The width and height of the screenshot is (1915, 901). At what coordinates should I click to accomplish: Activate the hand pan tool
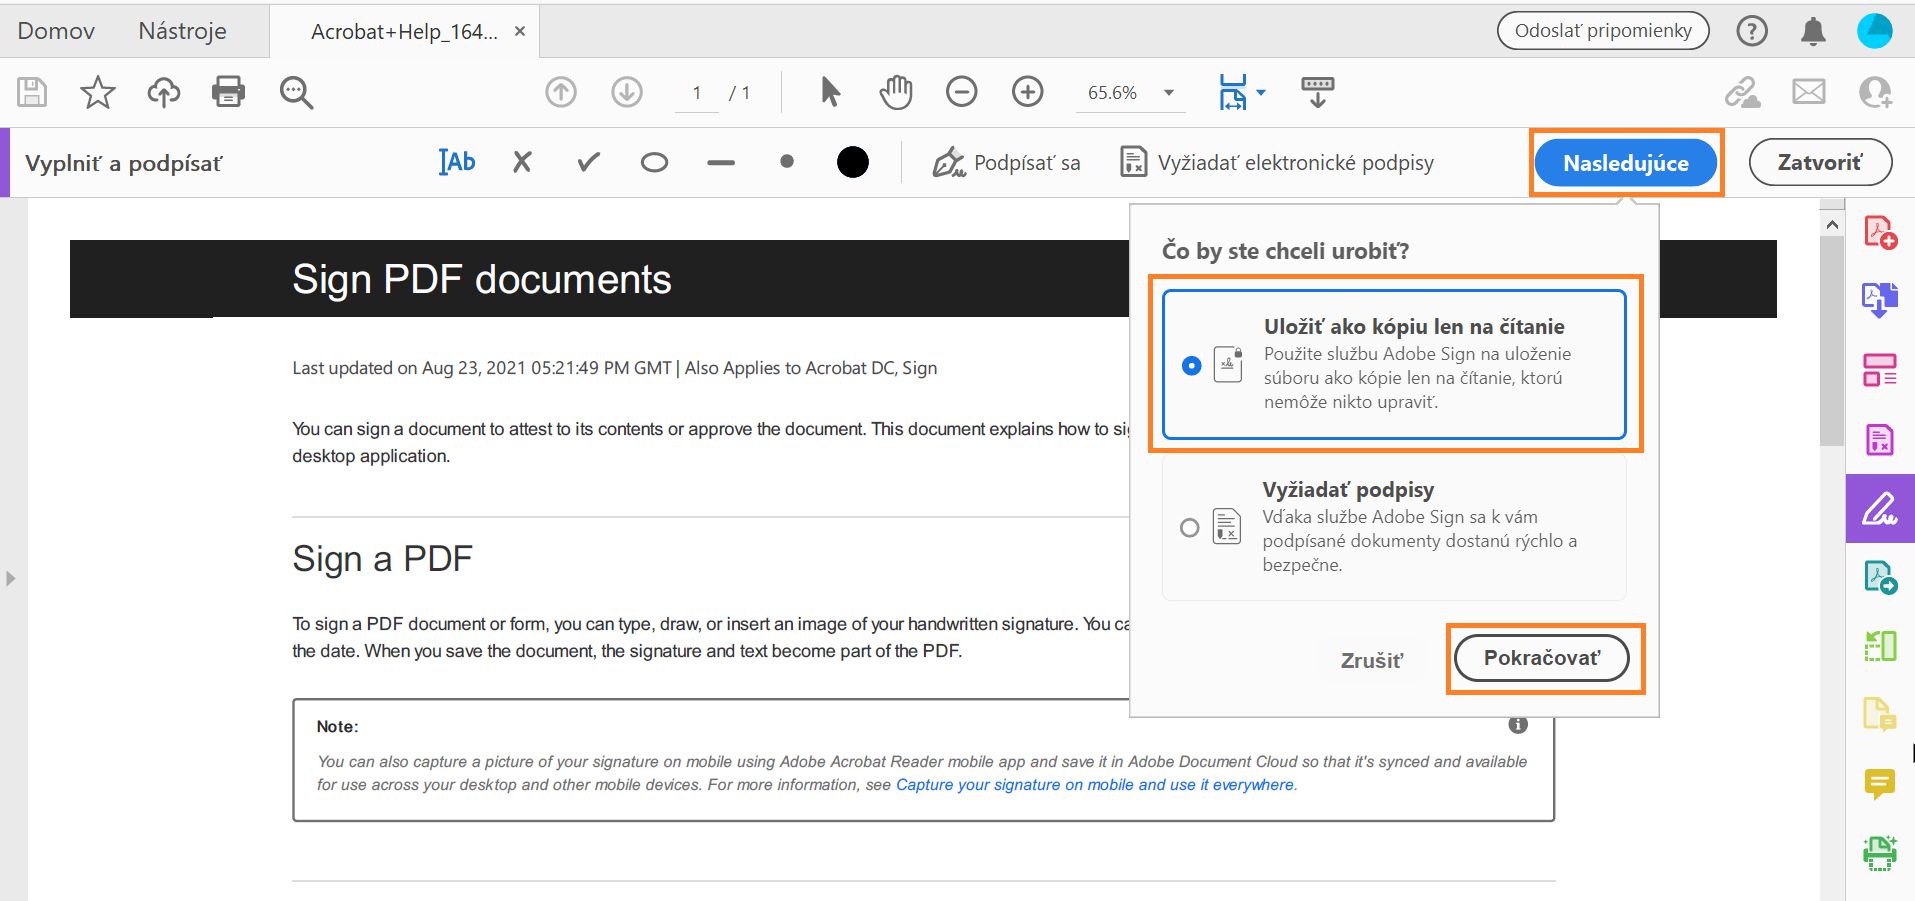(x=896, y=92)
